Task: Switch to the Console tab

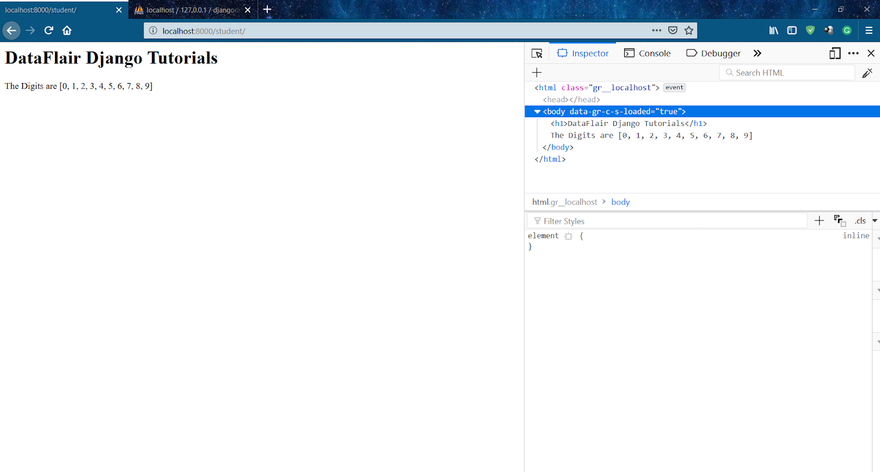Action: 647,53
